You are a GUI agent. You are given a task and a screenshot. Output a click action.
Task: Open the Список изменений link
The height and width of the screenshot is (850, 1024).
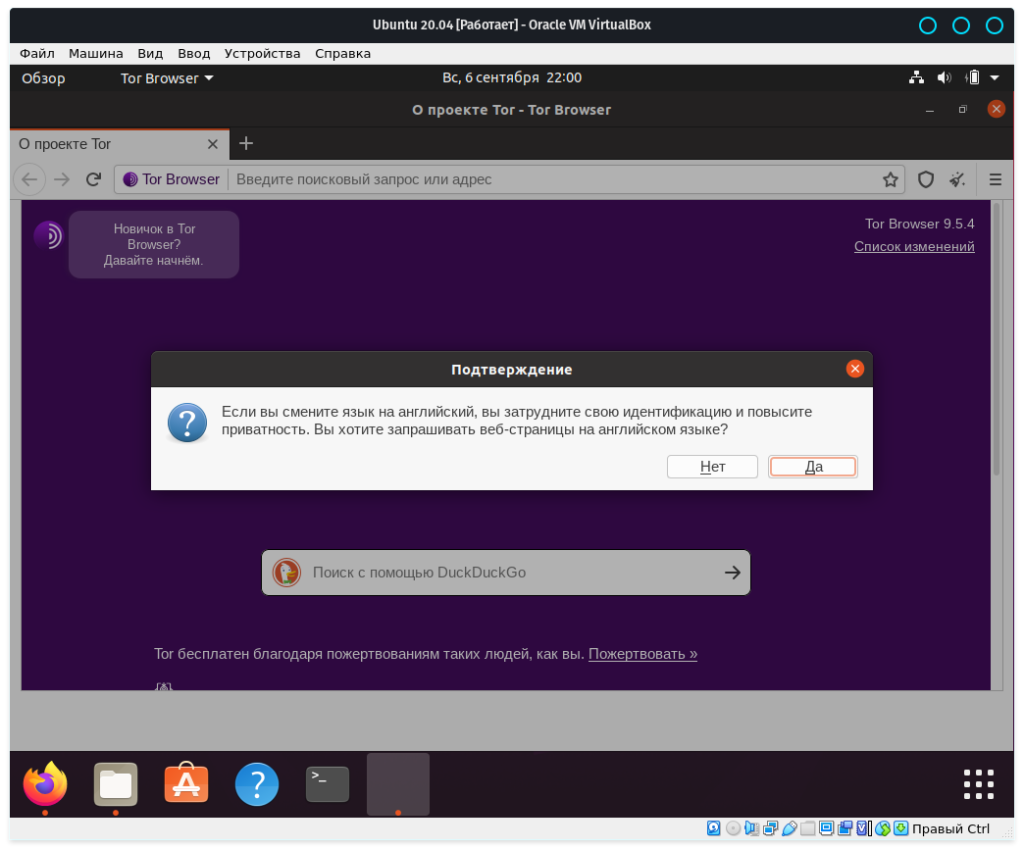coord(914,247)
